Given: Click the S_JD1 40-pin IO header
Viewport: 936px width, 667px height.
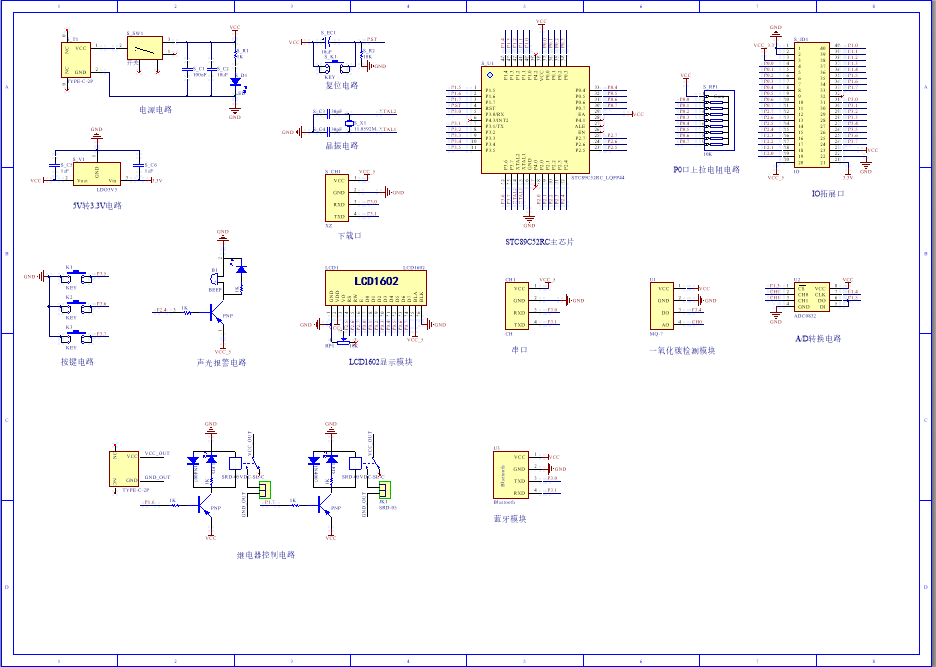Looking at the screenshot, I should click(x=811, y=105).
